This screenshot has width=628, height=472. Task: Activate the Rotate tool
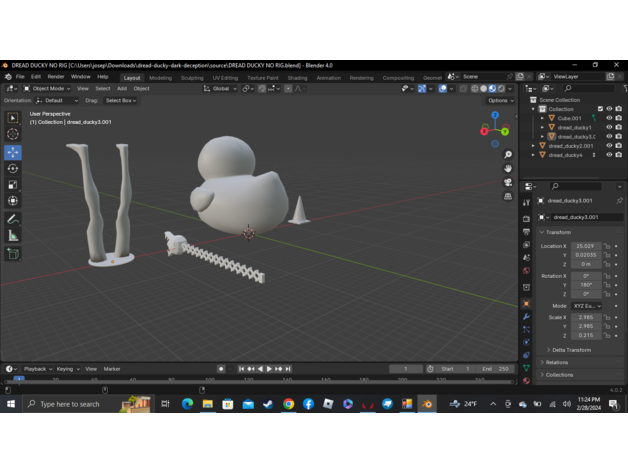click(13, 169)
